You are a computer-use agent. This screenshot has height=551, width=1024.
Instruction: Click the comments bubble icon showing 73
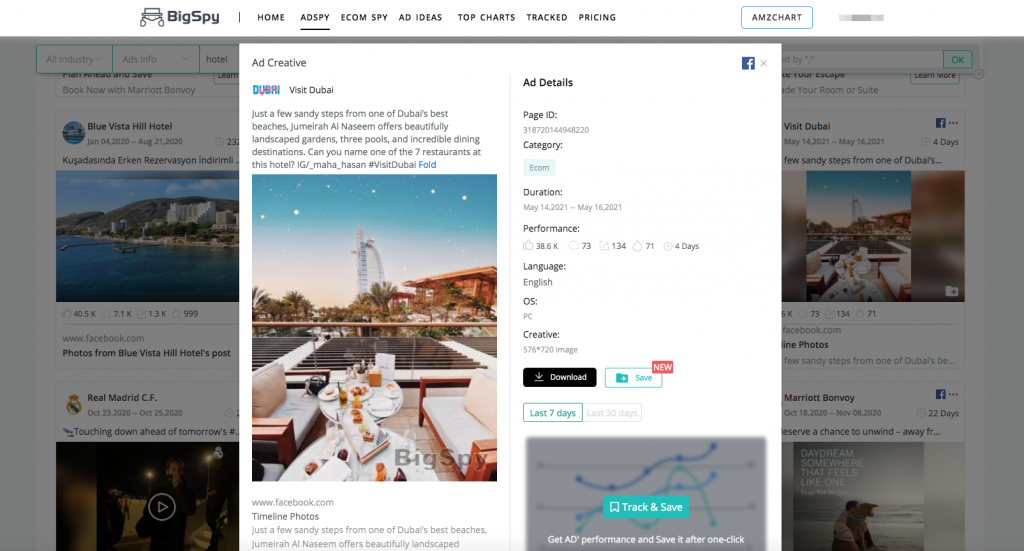tap(573, 246)
